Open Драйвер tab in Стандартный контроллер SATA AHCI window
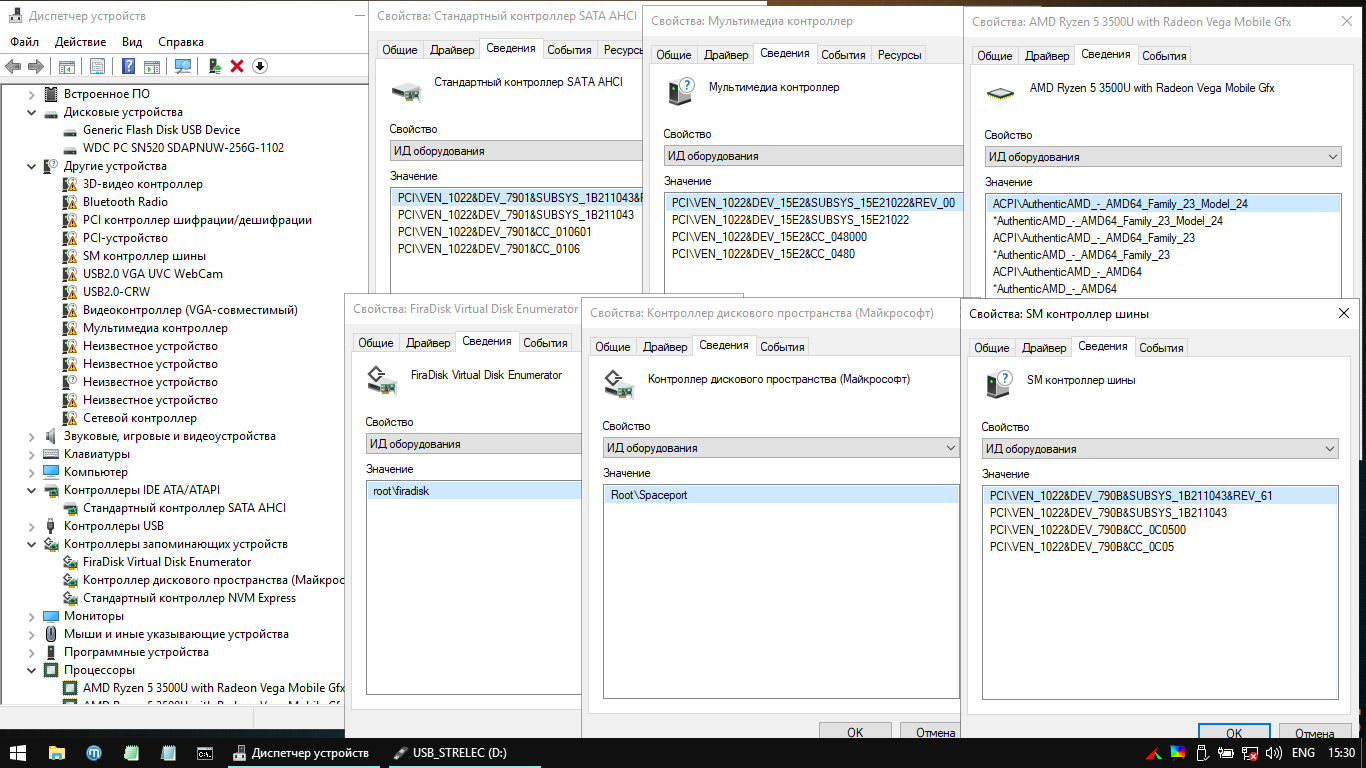The height and width of the screenshot is (768, 1366). pos(452,50)
